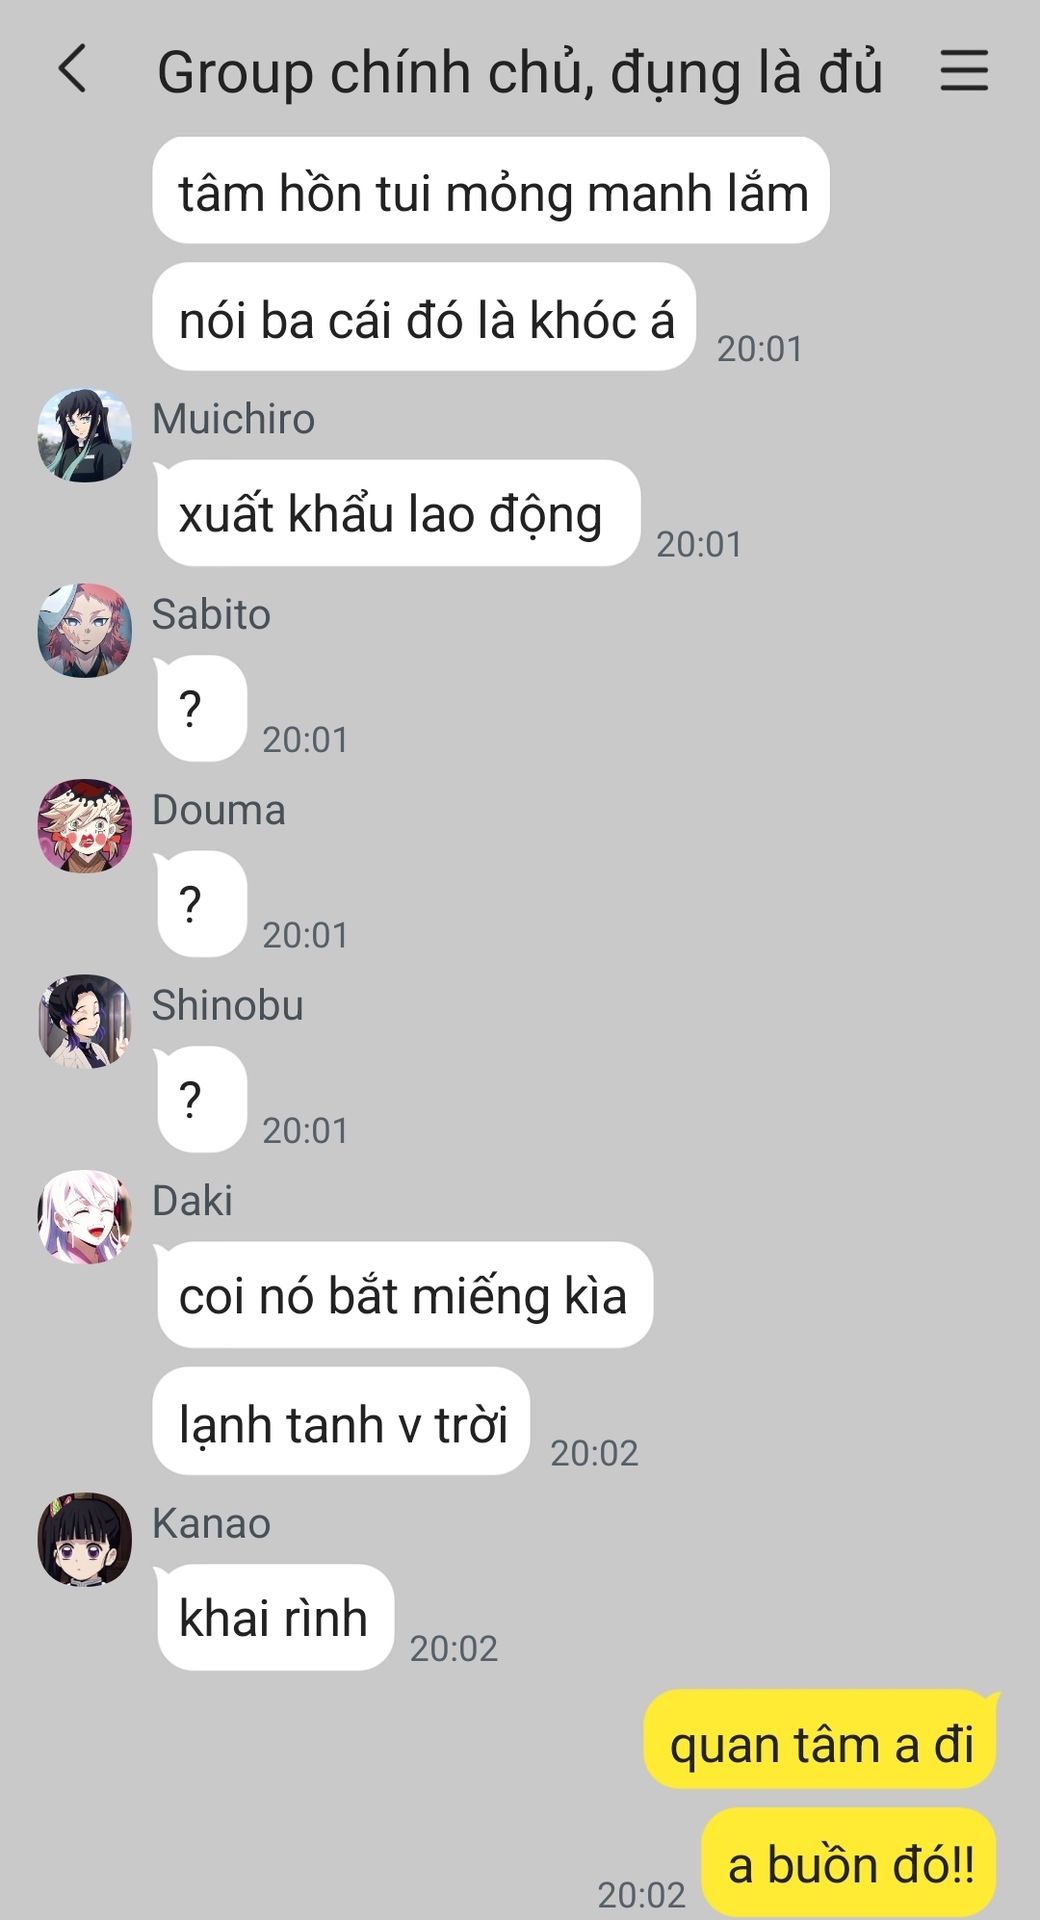1040x1920 pixels.
Task: Select the 'xuất khẩu lao động' message
Action: 396,513
